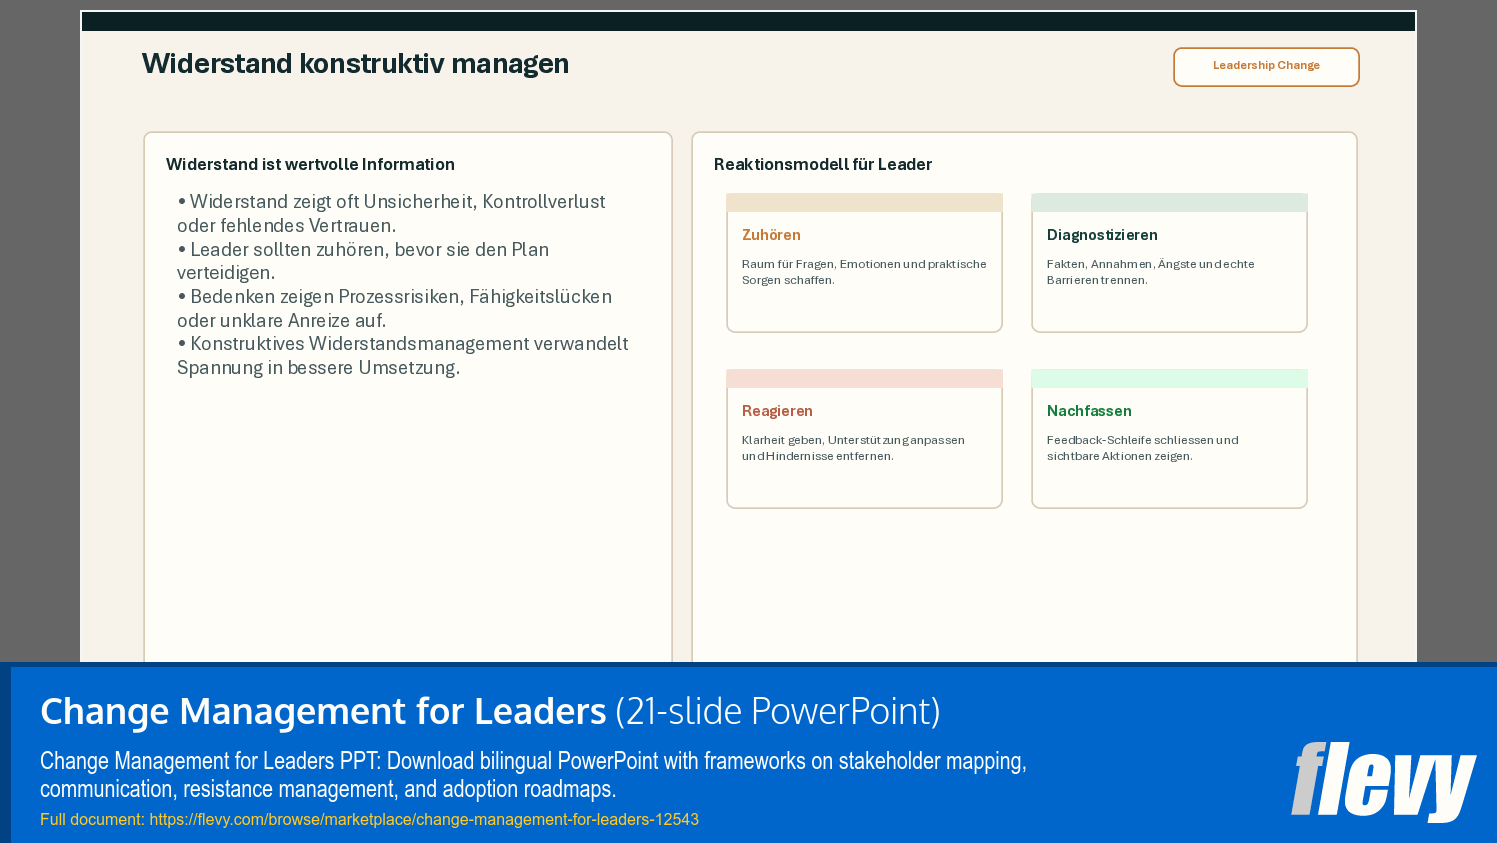Click the Leadership Change button
This screenshot has height=843, width=1497.
click(1266, 67)
